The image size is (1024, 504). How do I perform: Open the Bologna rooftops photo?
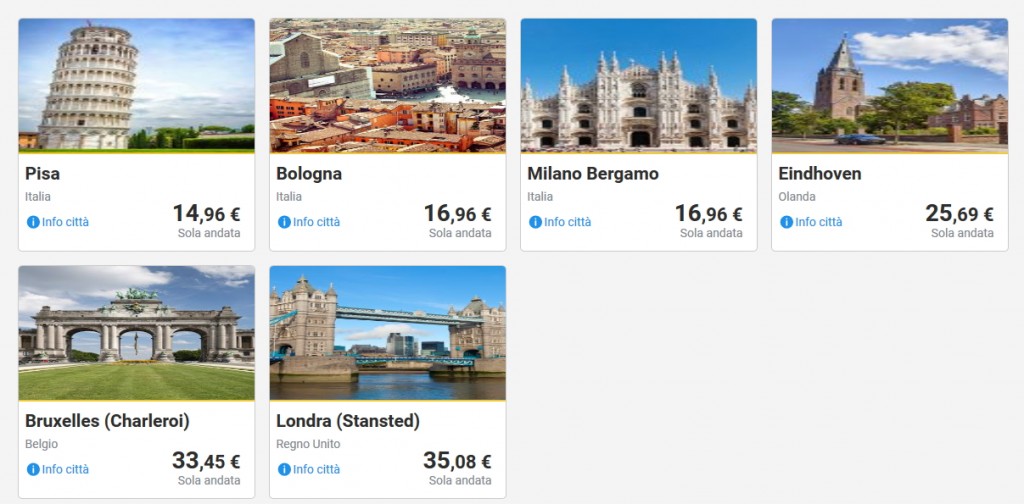(x=387, y=85)
